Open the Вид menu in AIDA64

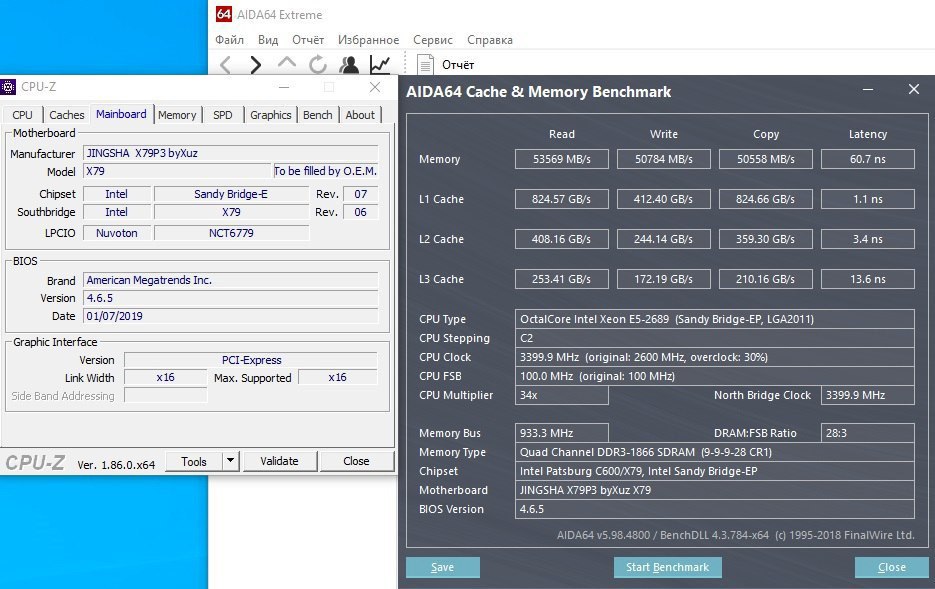(268, 40)
